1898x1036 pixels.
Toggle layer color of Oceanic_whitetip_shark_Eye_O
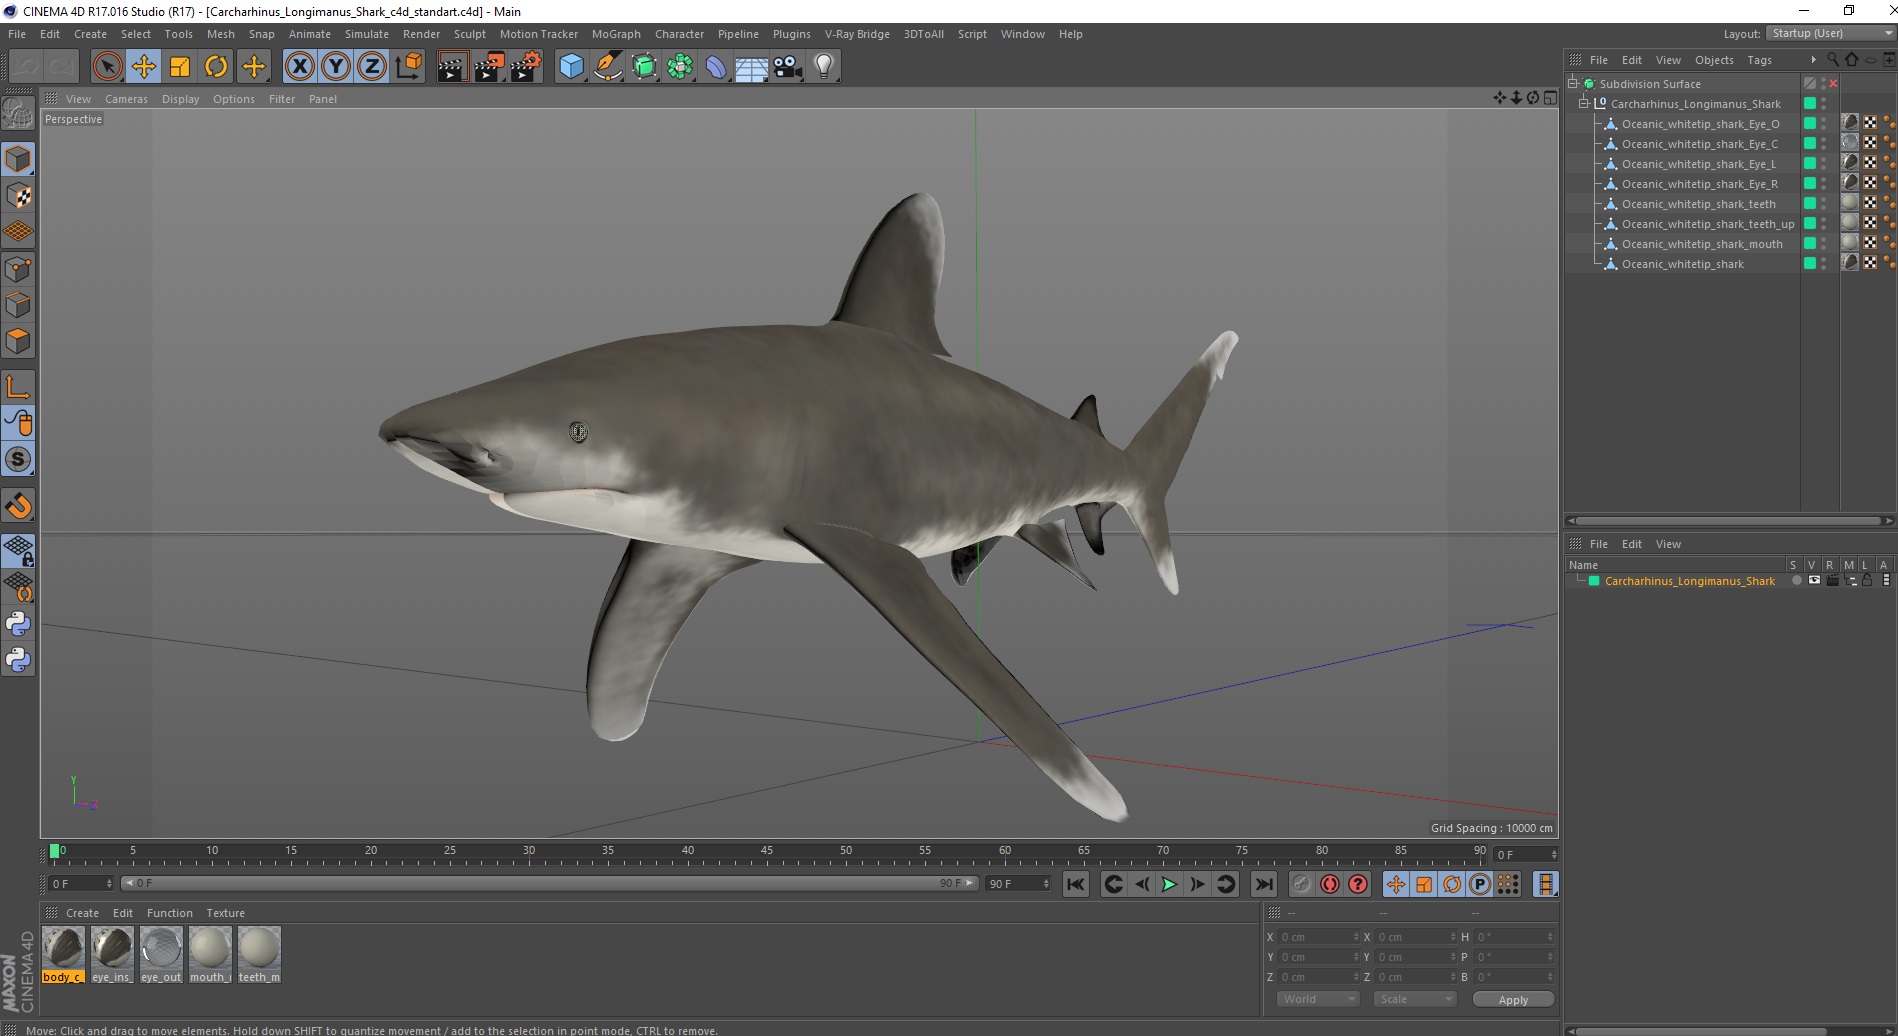click(1809, 124)
